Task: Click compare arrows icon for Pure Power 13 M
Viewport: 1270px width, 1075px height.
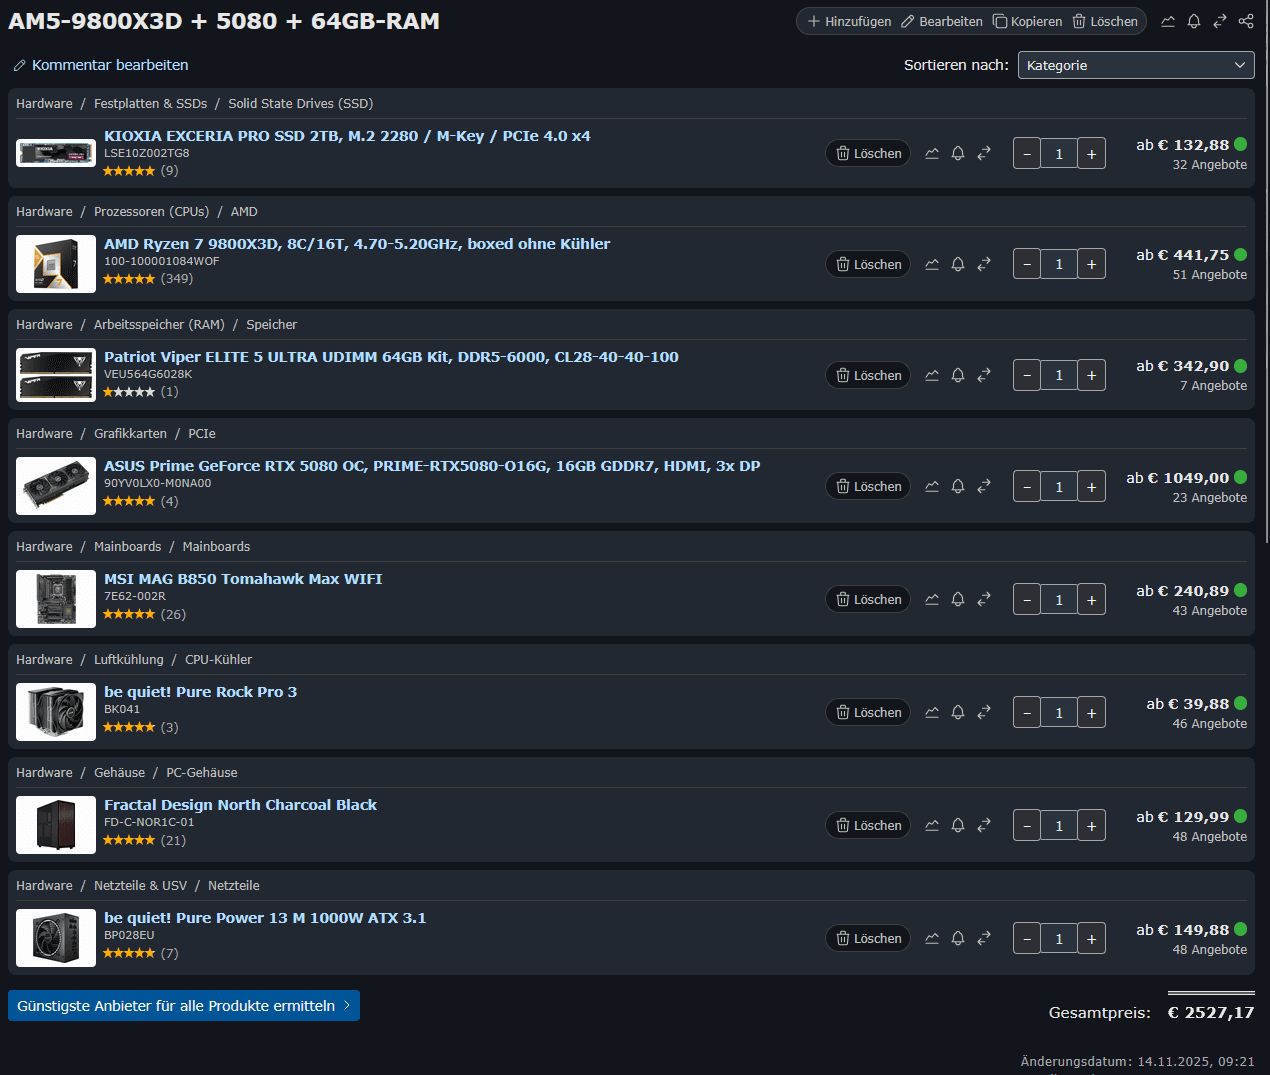Action: (x=984, y=938)
